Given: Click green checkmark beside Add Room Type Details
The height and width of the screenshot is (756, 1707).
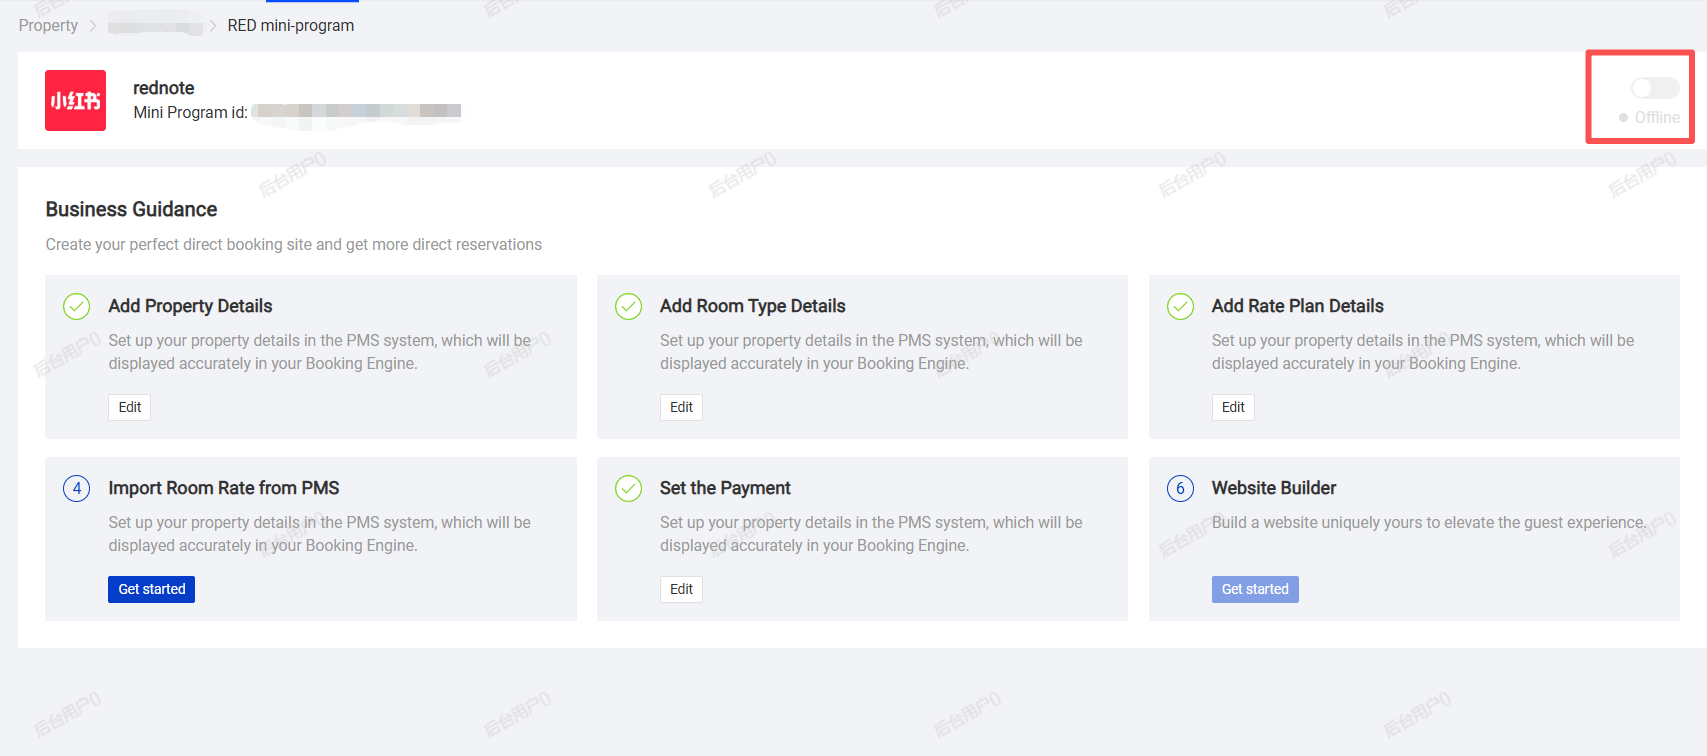Looking at the screenshot, I should pos(628,306).
